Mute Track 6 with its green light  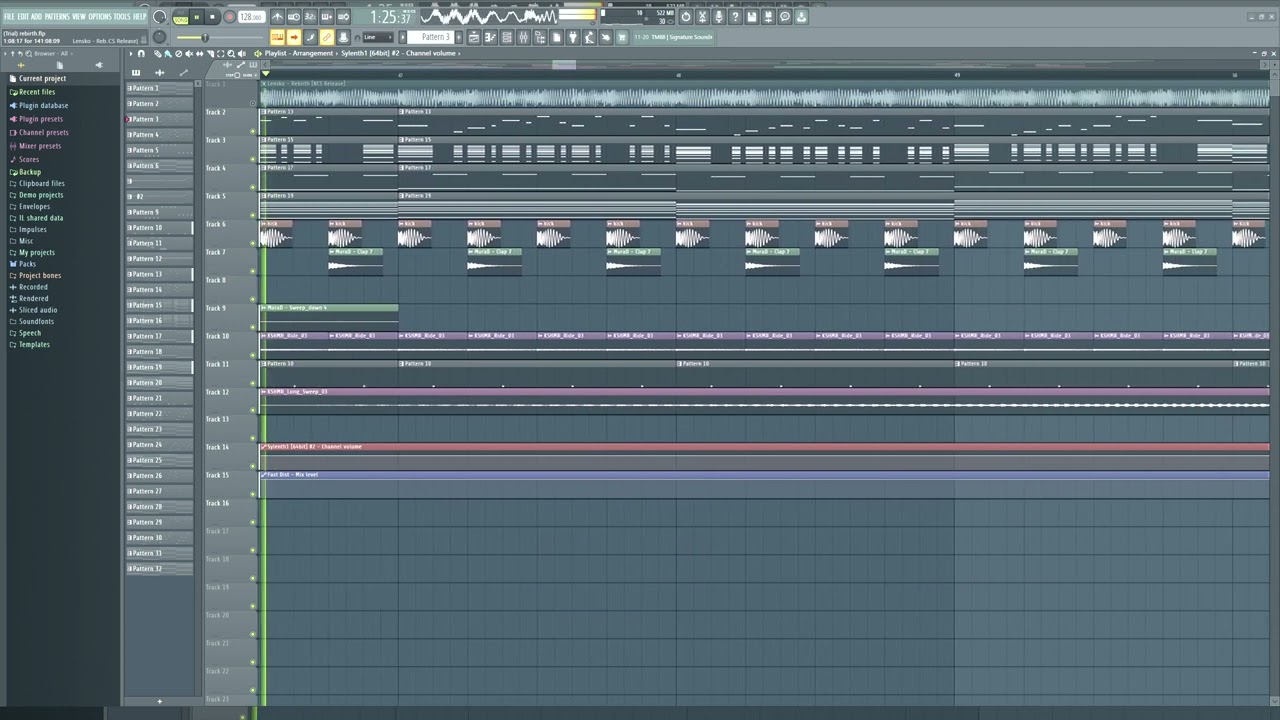pos(252,243)
